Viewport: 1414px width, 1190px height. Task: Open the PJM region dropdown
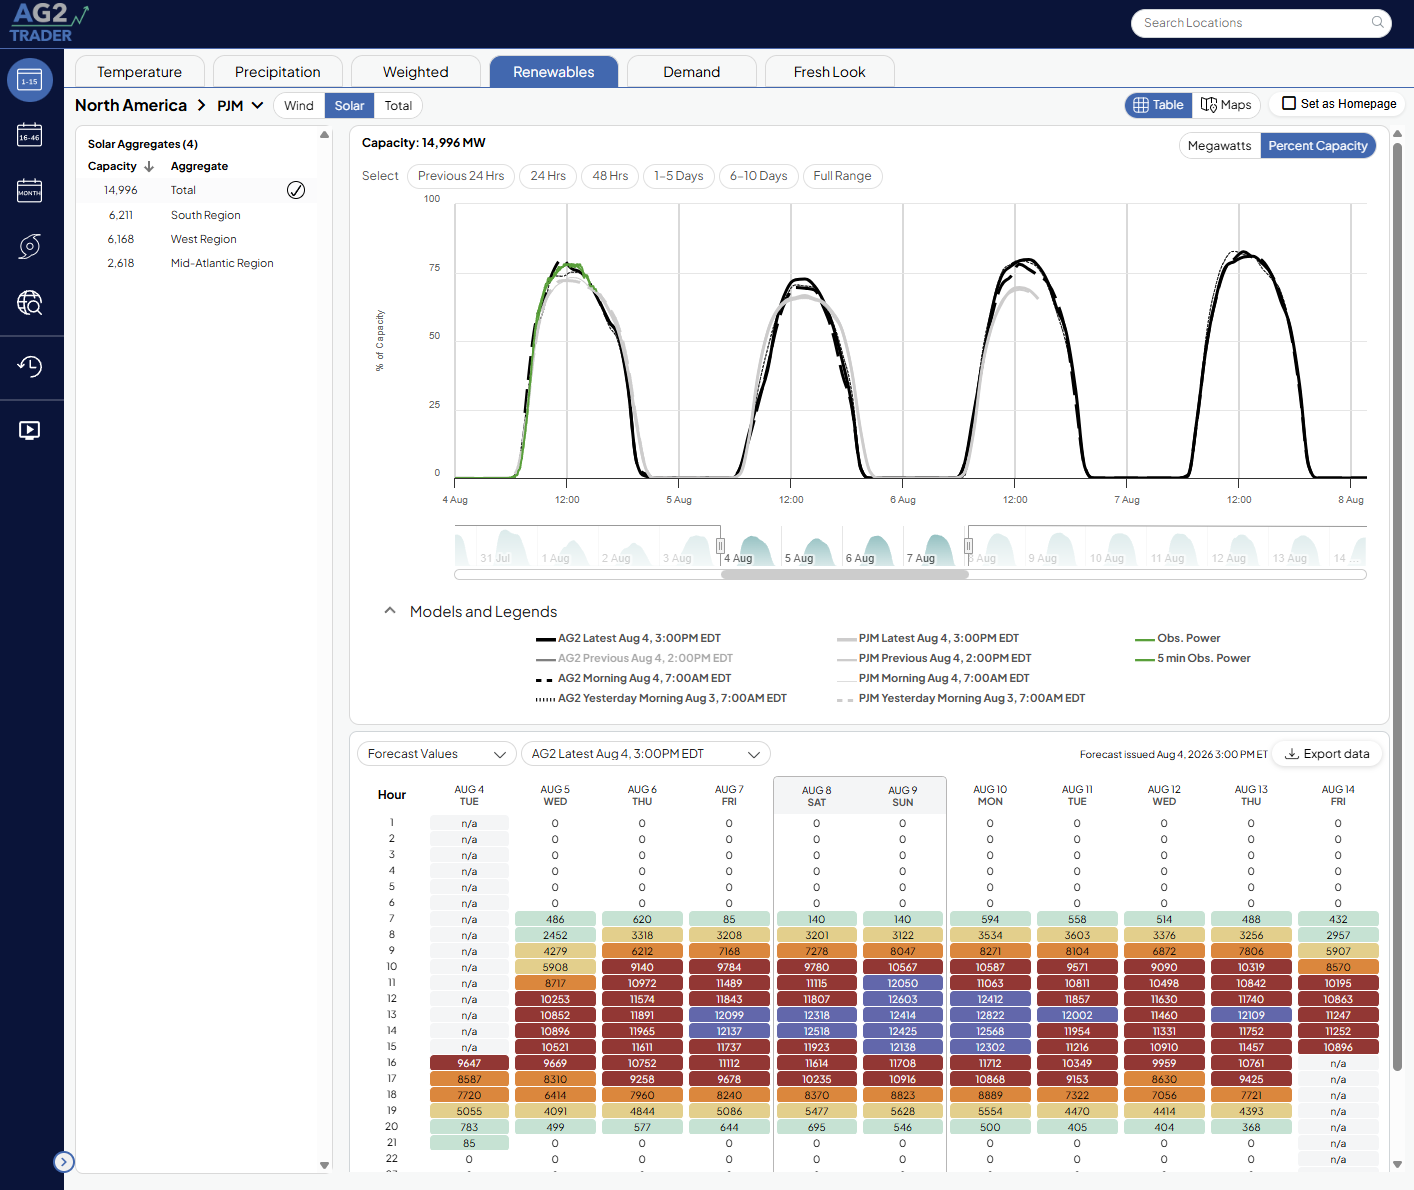pos(241,105)
